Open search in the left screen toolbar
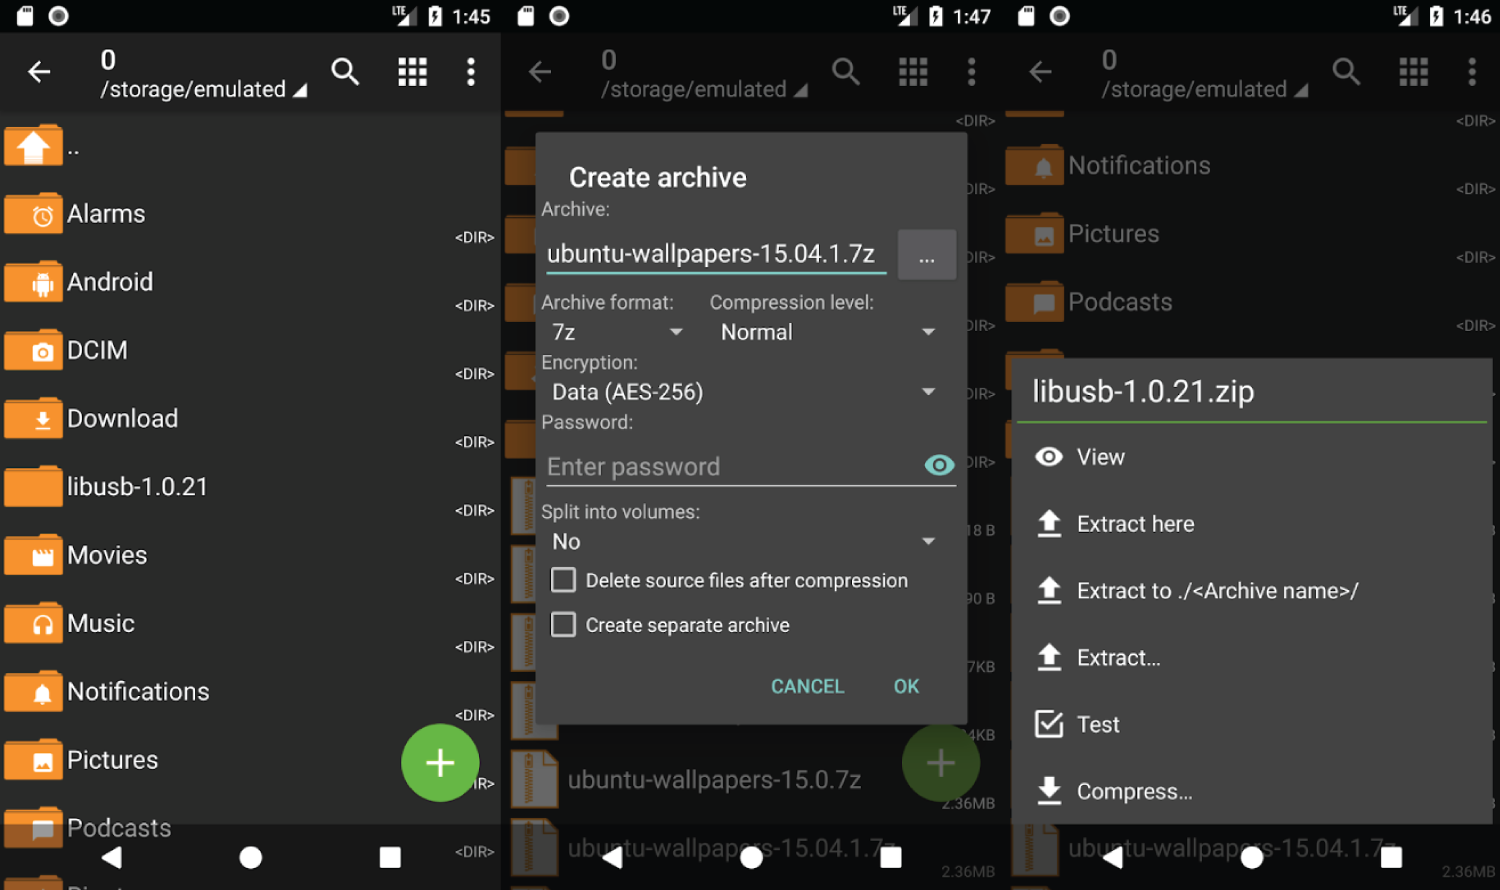Screen dimensions: 1500x890 click(x=345, y=71)
